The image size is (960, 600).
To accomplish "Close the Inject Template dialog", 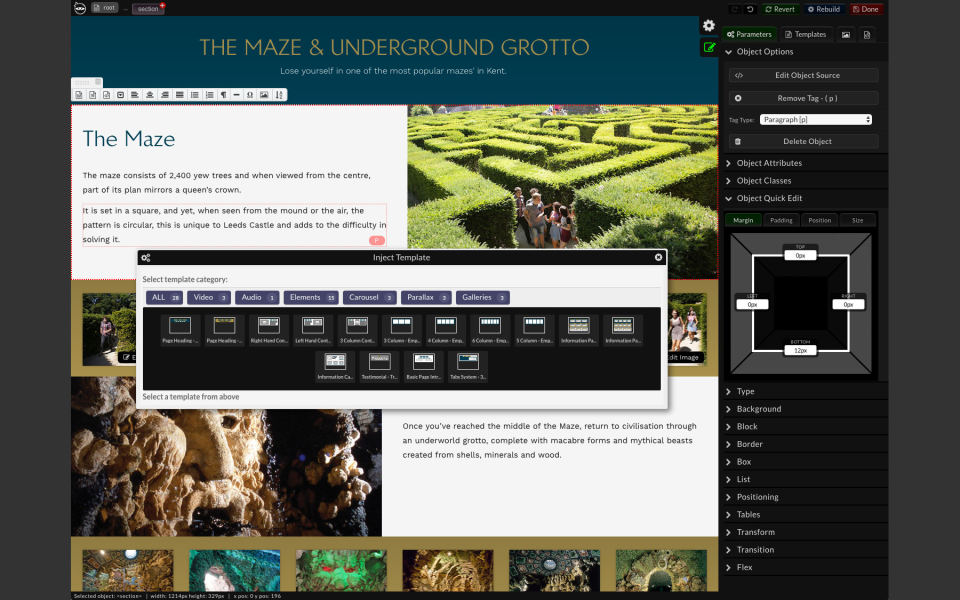I will [x=659, y=257].
